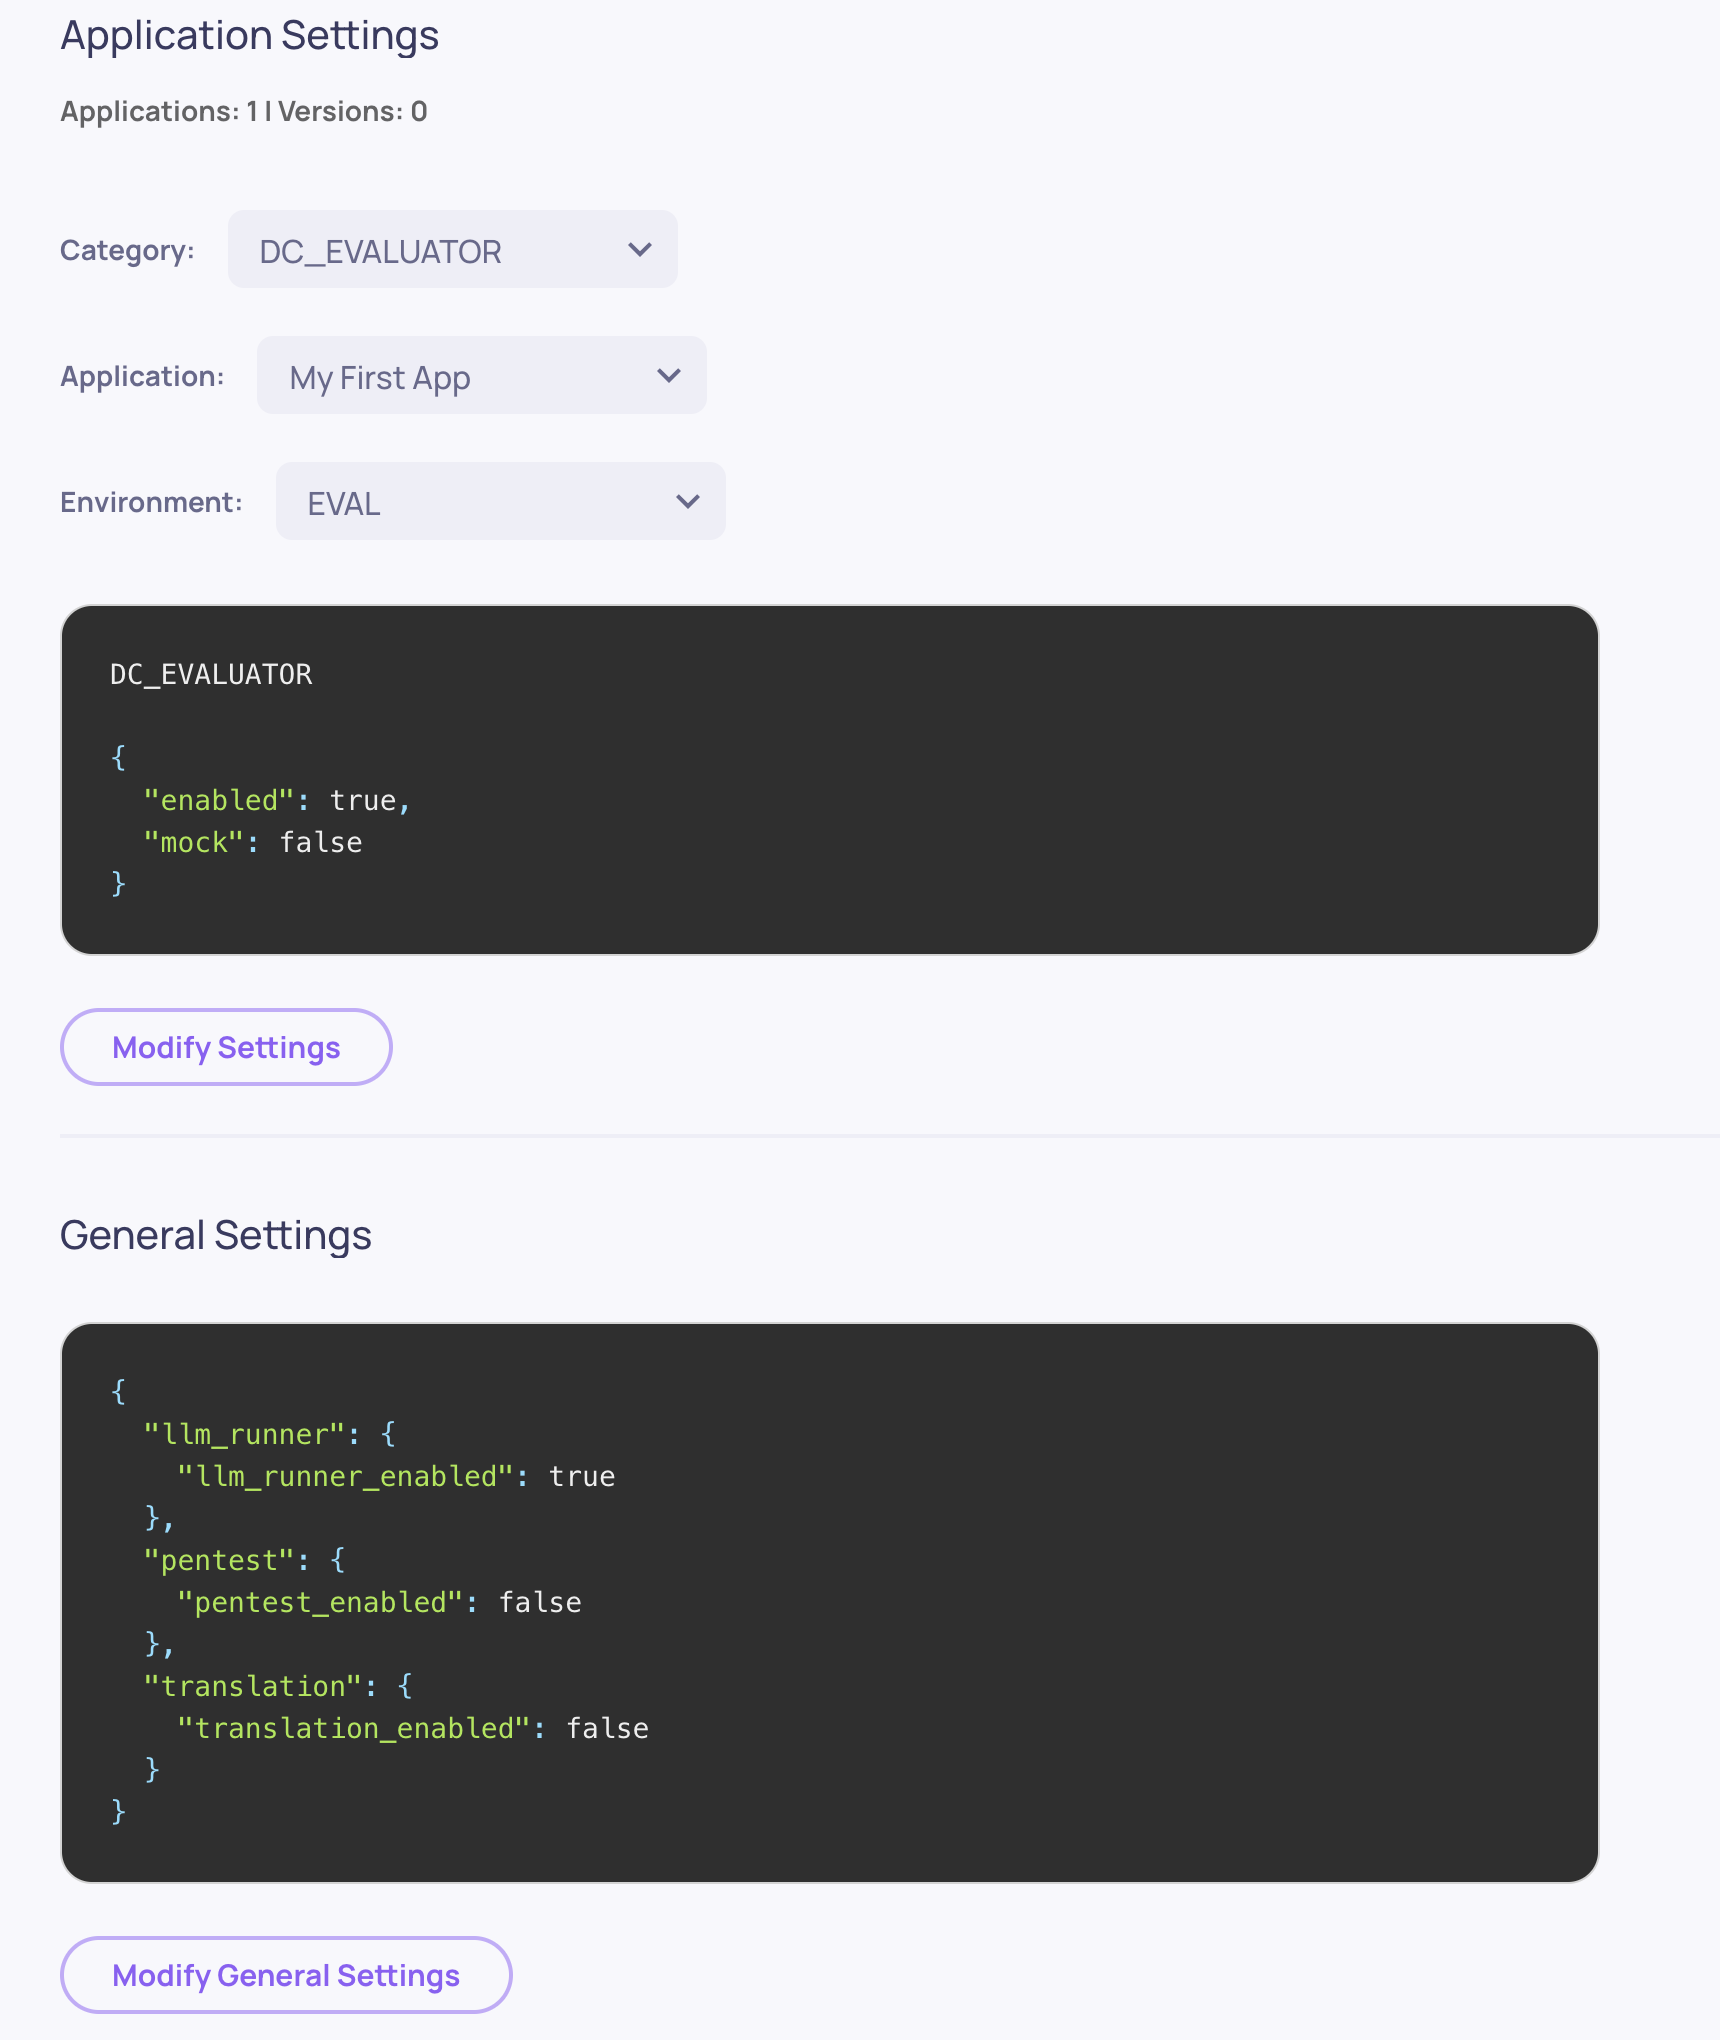Click the Environment: label
This screenshot has width=1720, height=2040.
(151, 502)
